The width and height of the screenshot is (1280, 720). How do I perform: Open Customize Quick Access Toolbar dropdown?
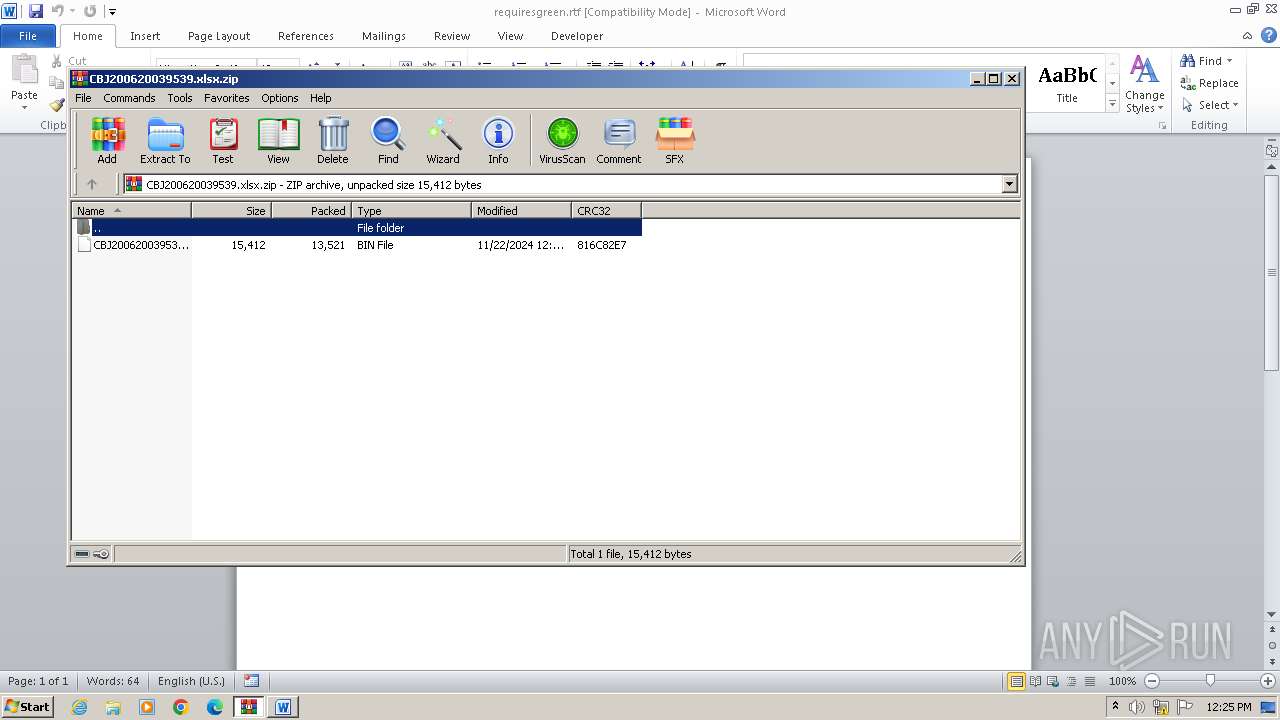(112, 12)
